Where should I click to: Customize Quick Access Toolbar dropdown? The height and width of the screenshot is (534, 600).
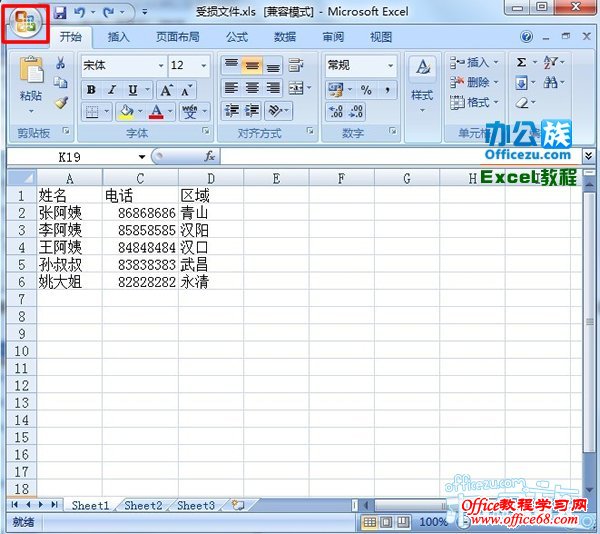tap(145, 13)
